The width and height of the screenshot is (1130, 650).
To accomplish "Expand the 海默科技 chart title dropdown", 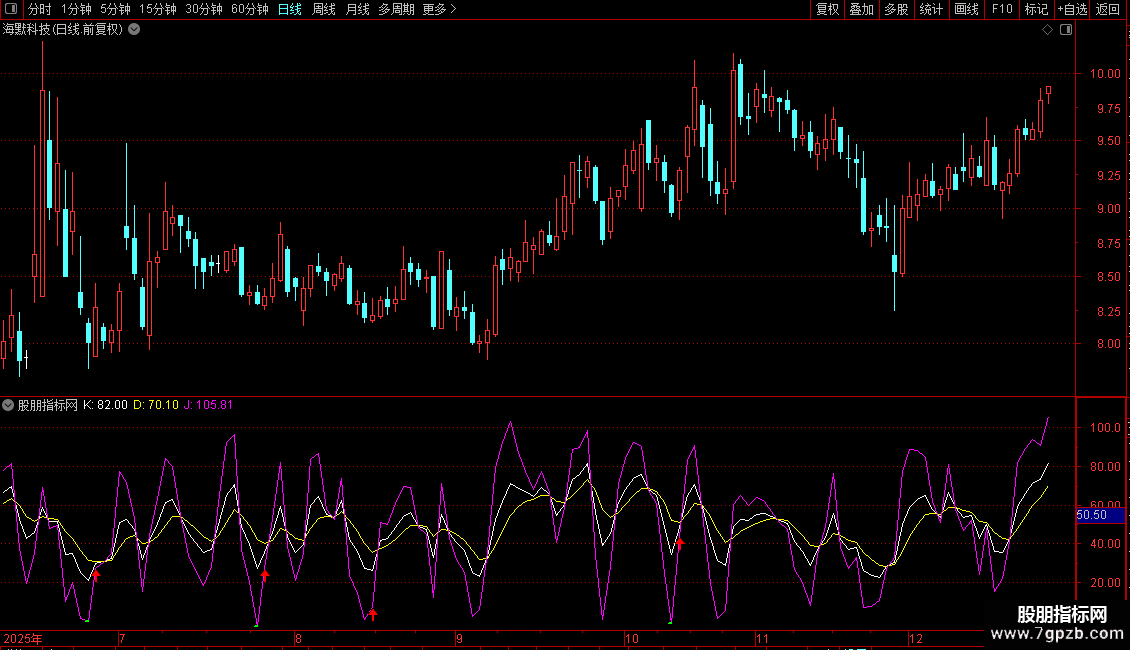I will point(134,29).
